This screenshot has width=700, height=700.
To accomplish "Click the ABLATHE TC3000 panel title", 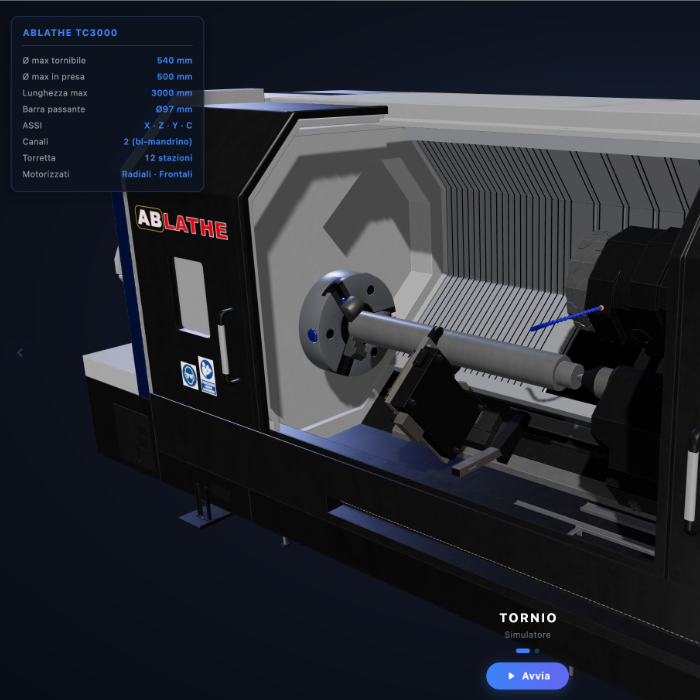I will [70, 33].
